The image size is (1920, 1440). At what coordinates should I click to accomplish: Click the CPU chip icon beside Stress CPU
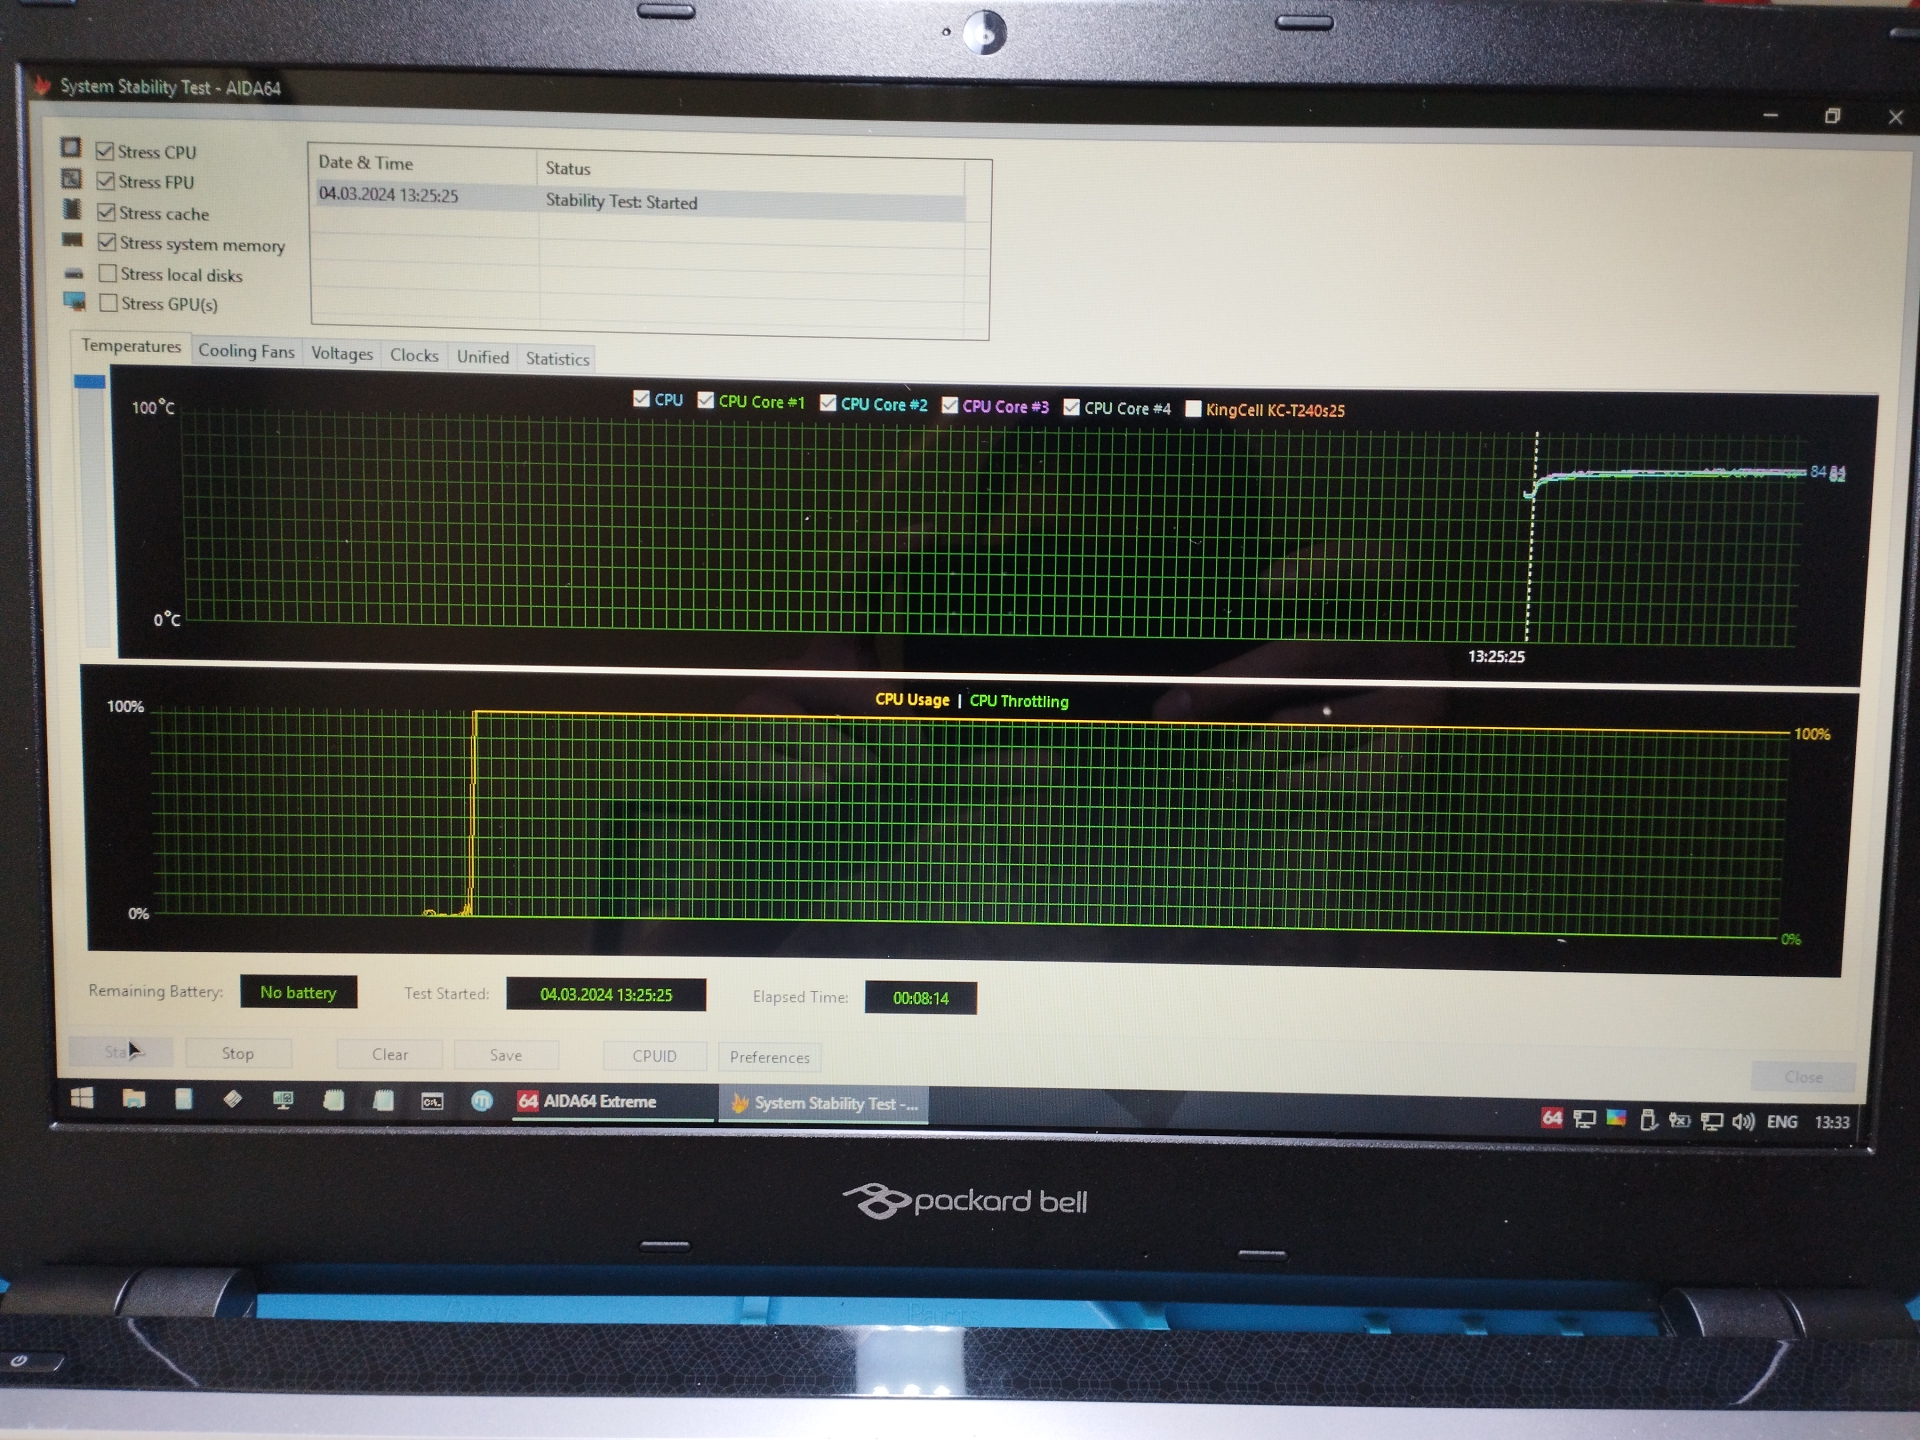coord(70,148)
